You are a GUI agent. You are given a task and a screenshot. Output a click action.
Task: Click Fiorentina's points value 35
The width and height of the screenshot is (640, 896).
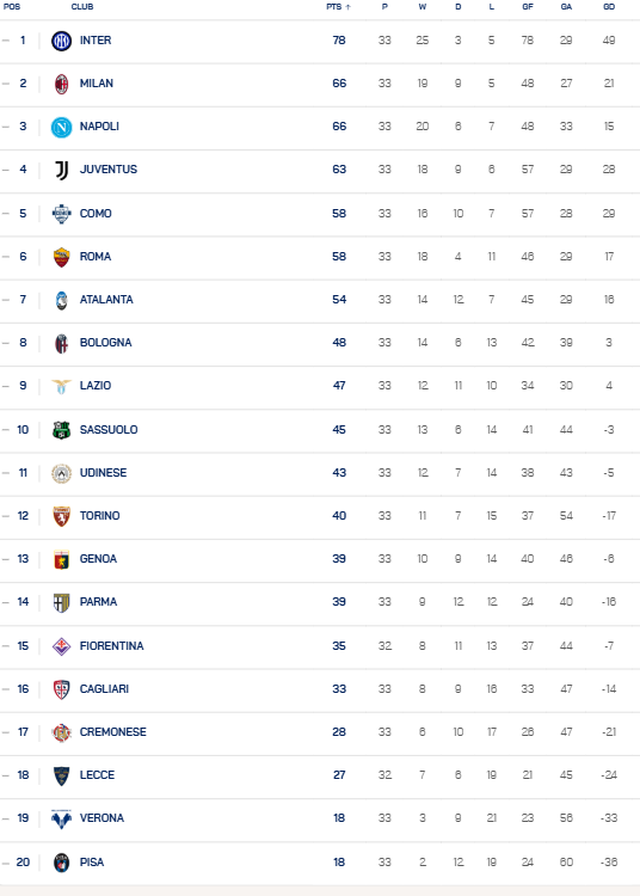point(338,645)
